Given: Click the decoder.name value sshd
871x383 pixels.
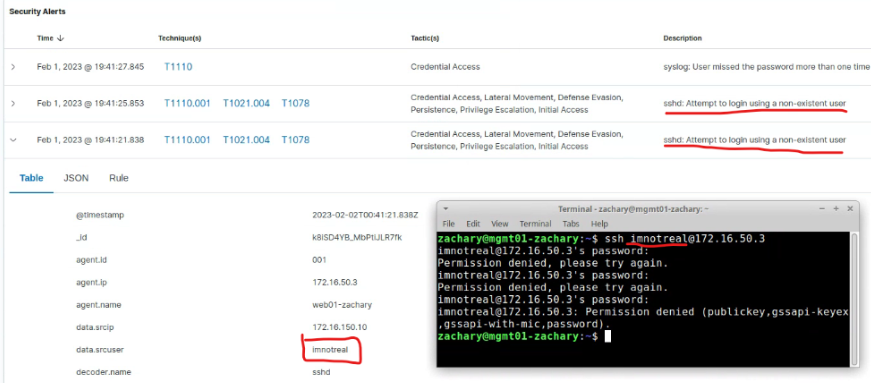Looking at the screenshot, I should point(322,371).
